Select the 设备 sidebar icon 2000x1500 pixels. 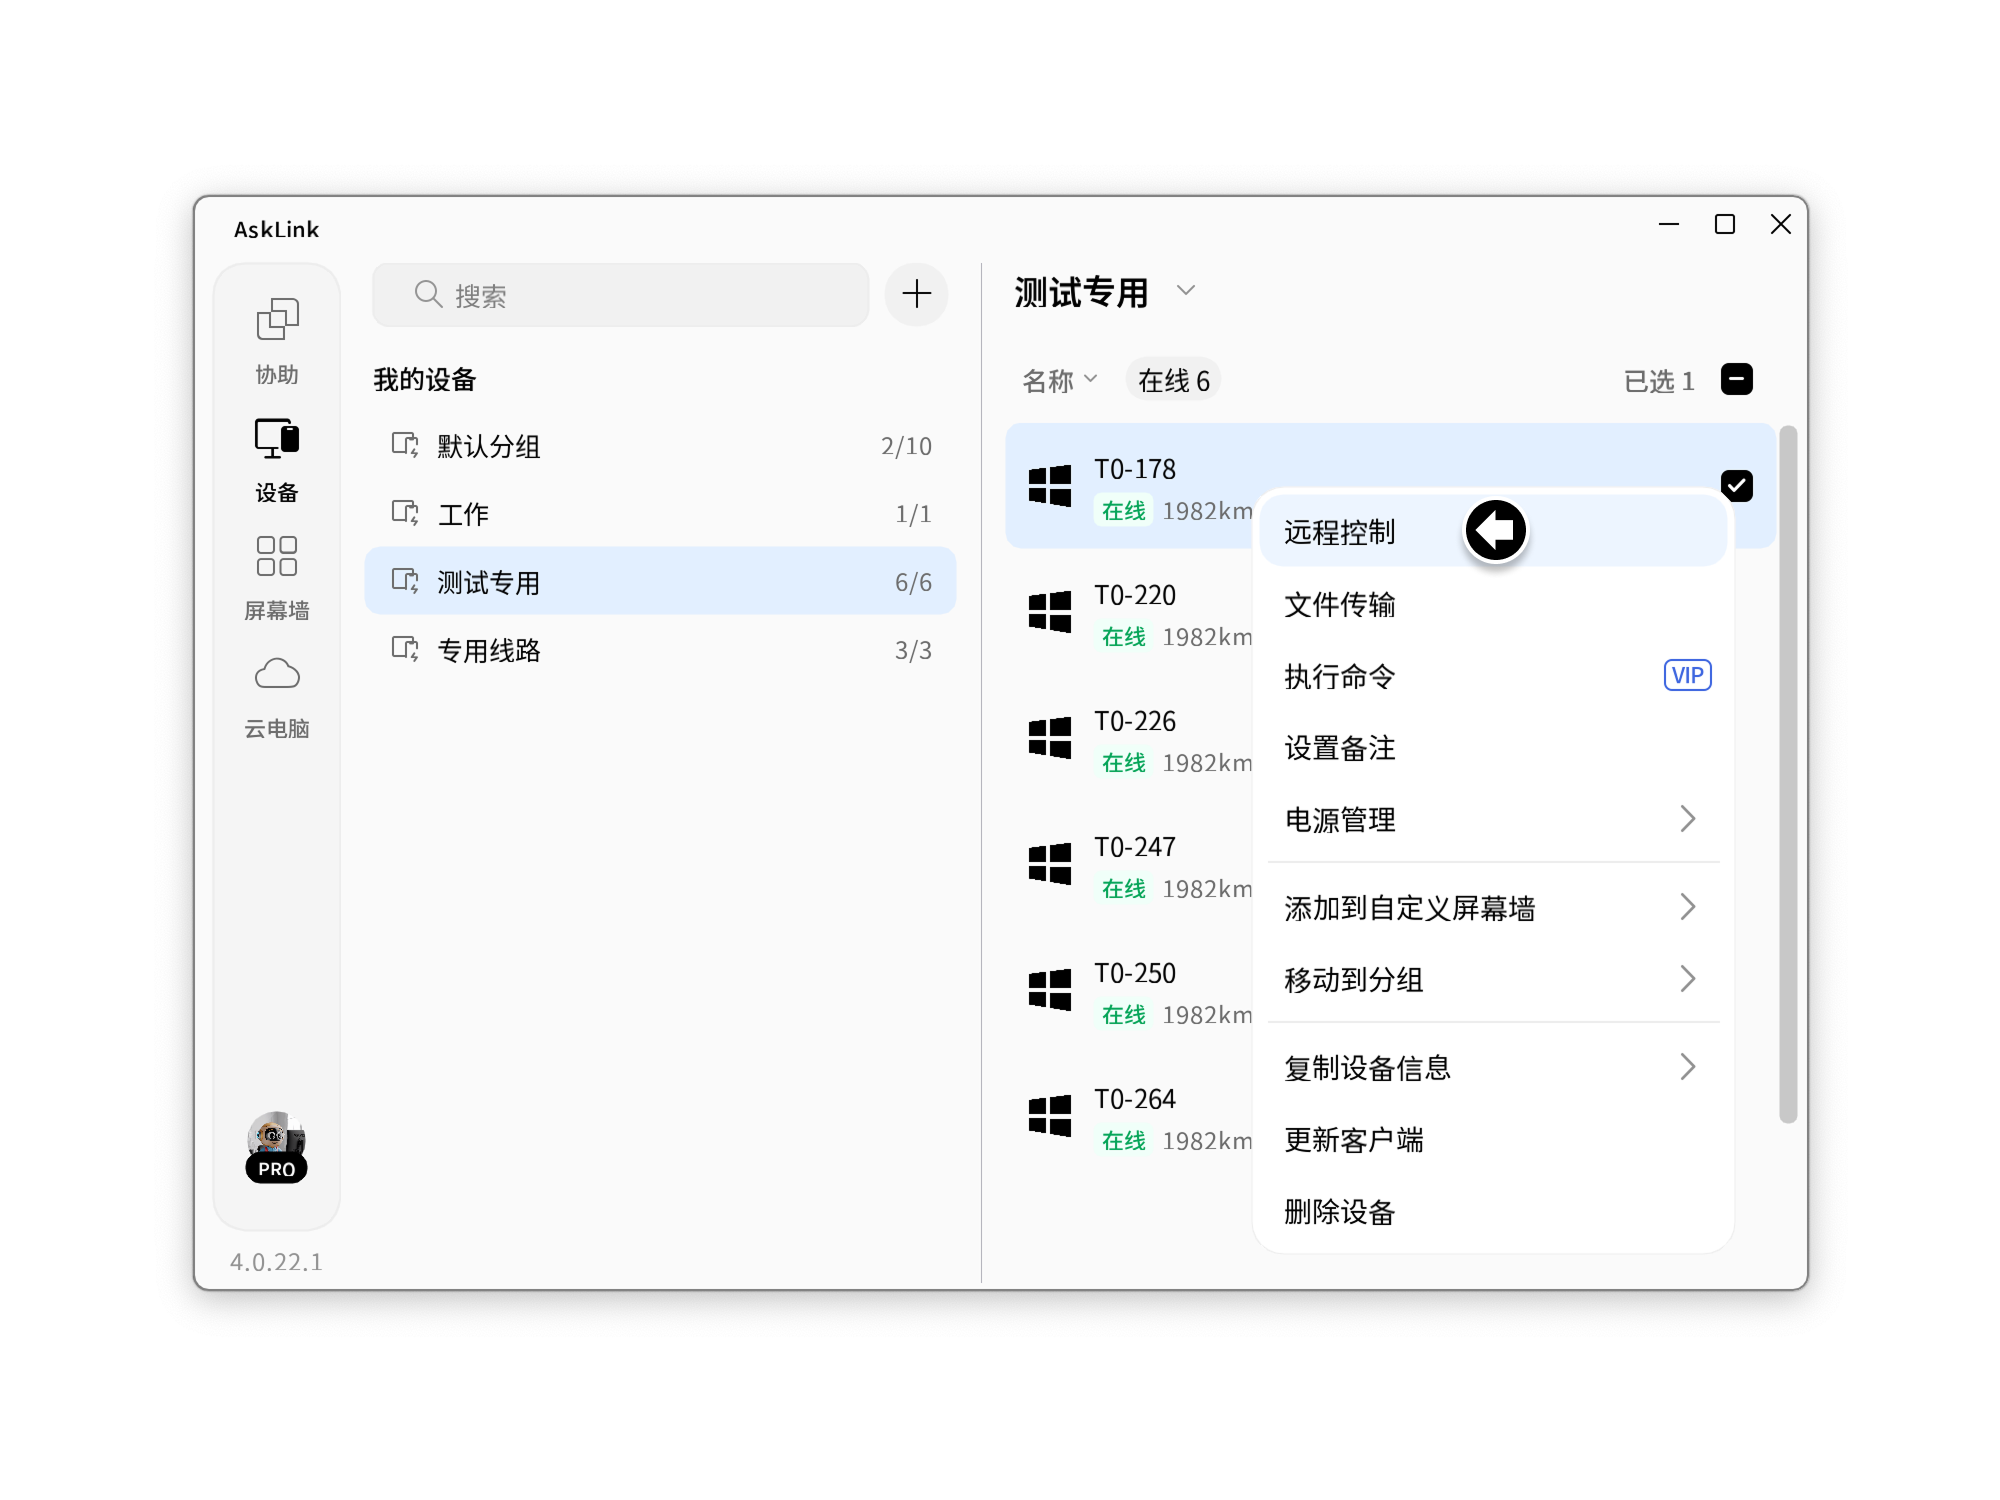point(277,453)
